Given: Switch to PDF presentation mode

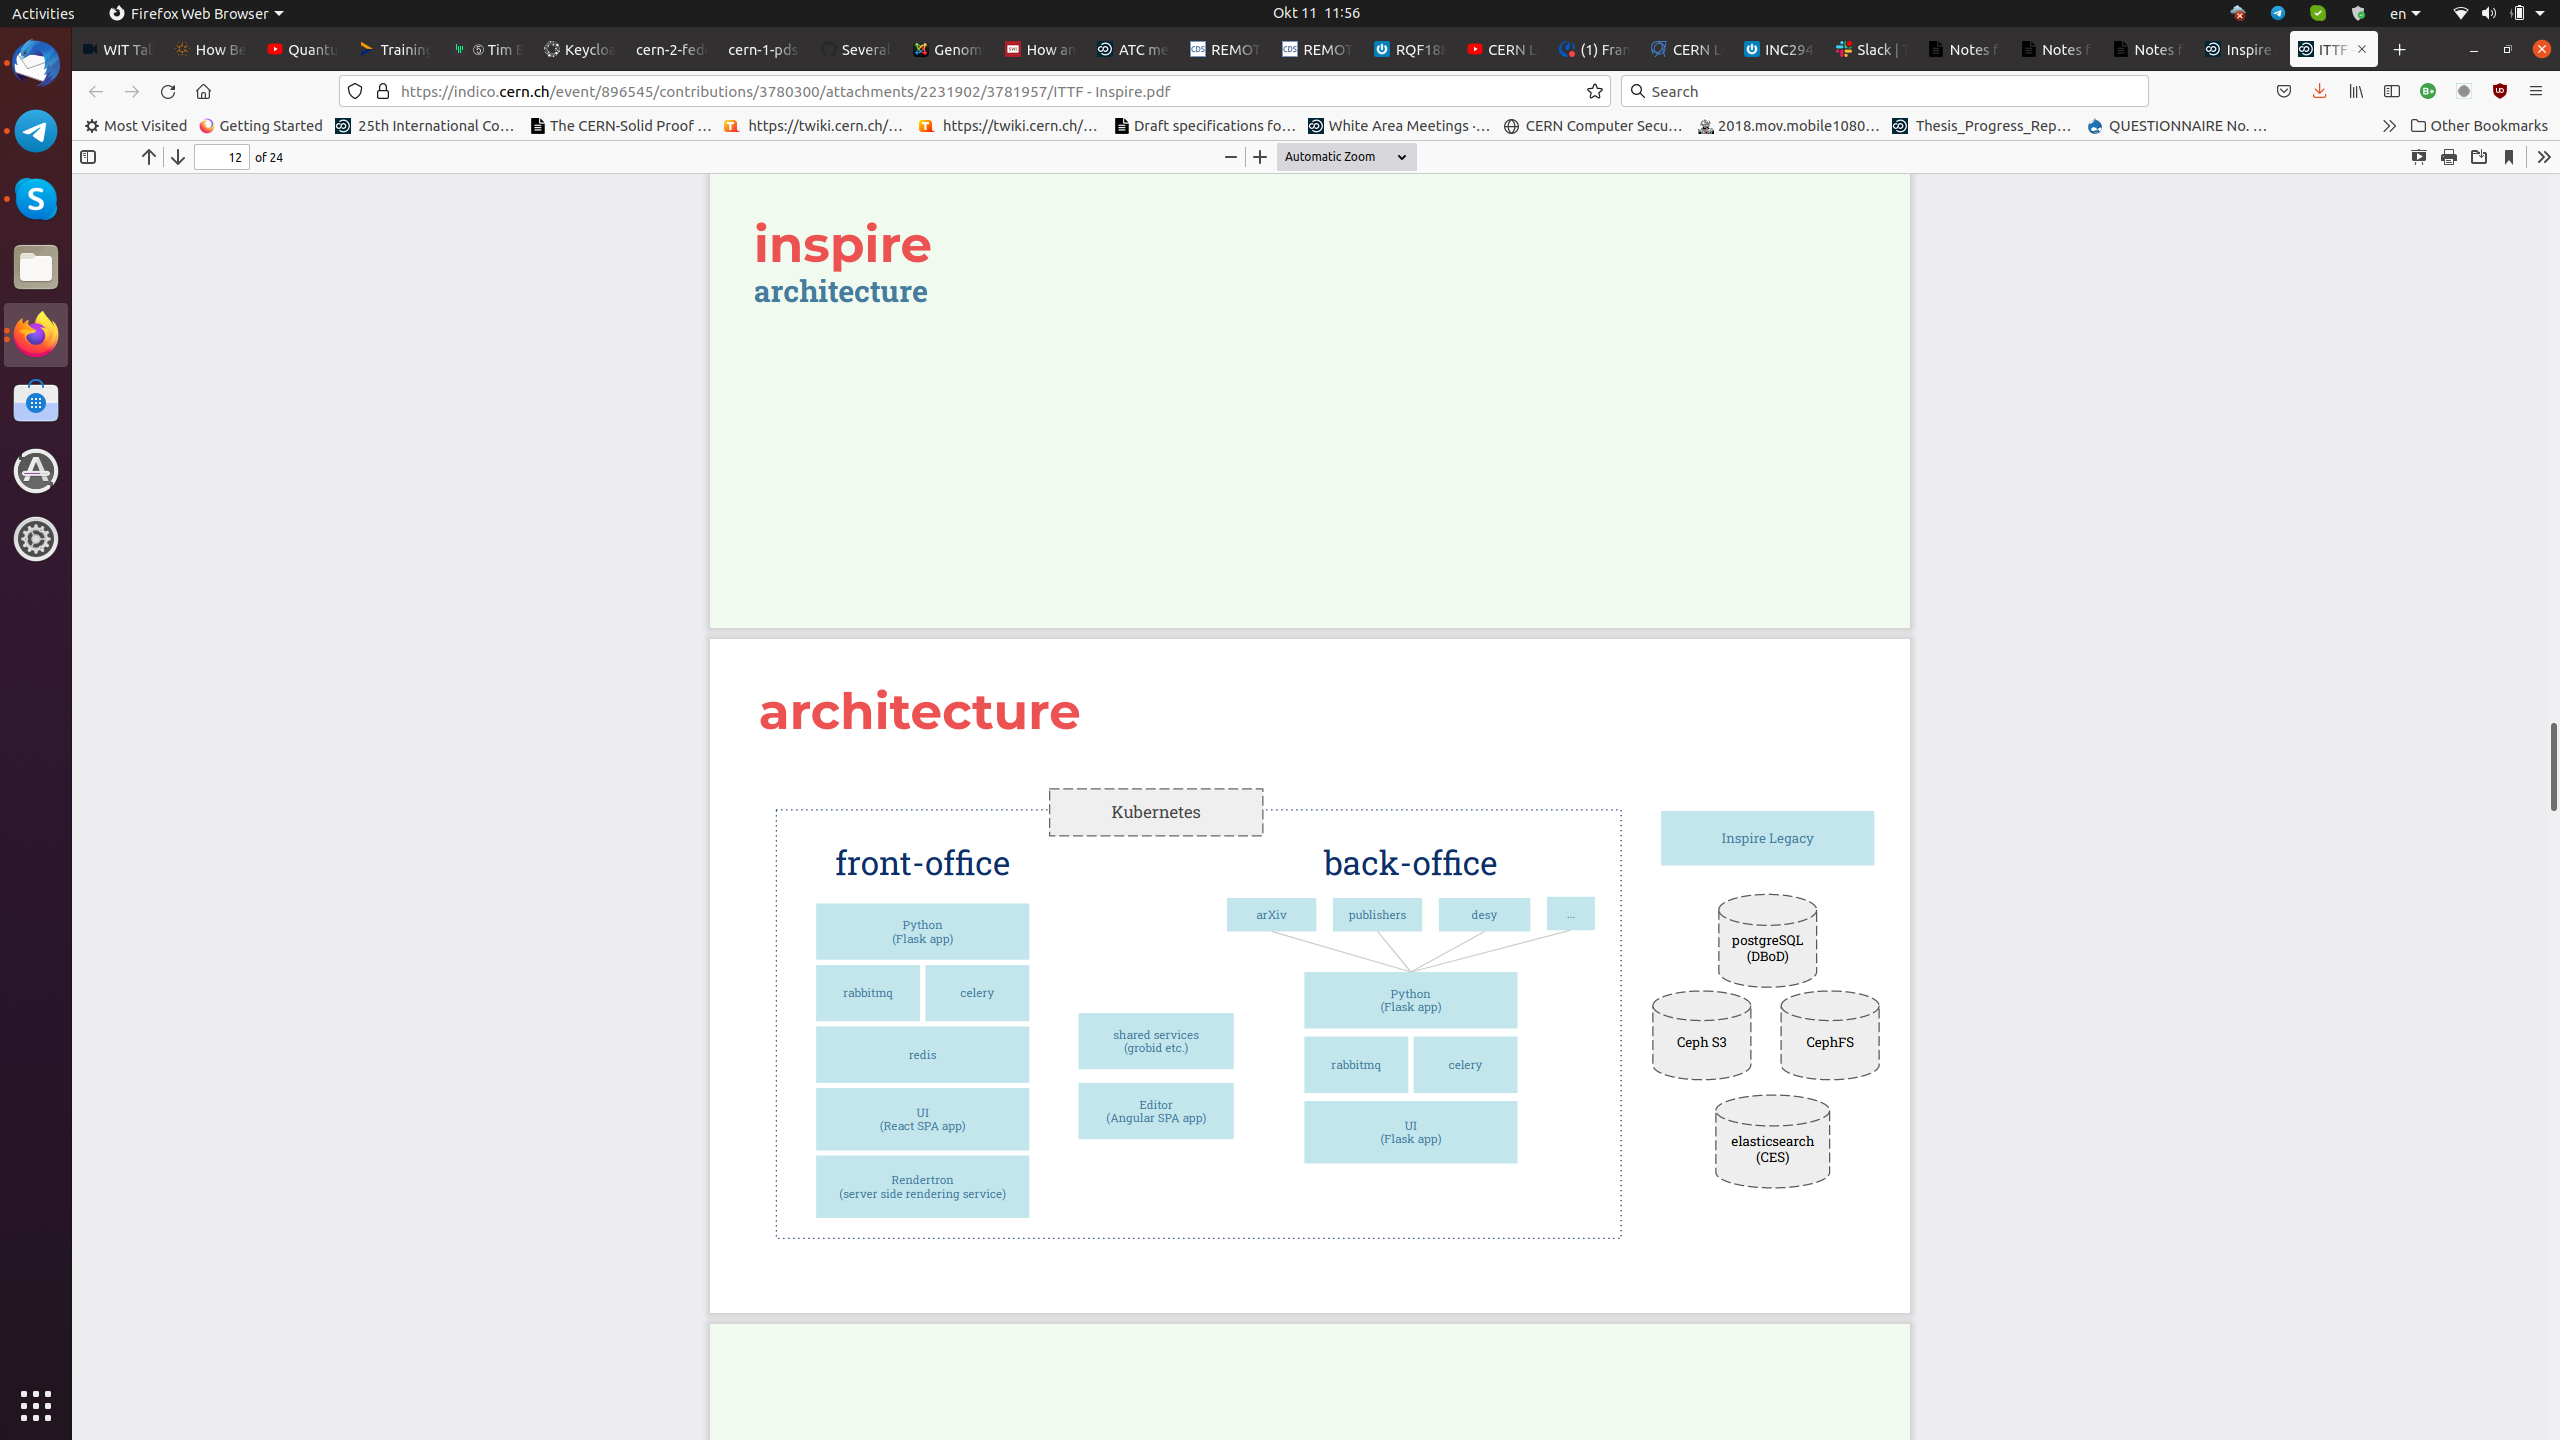Looking at the screenshot, I should (2419, 157).
